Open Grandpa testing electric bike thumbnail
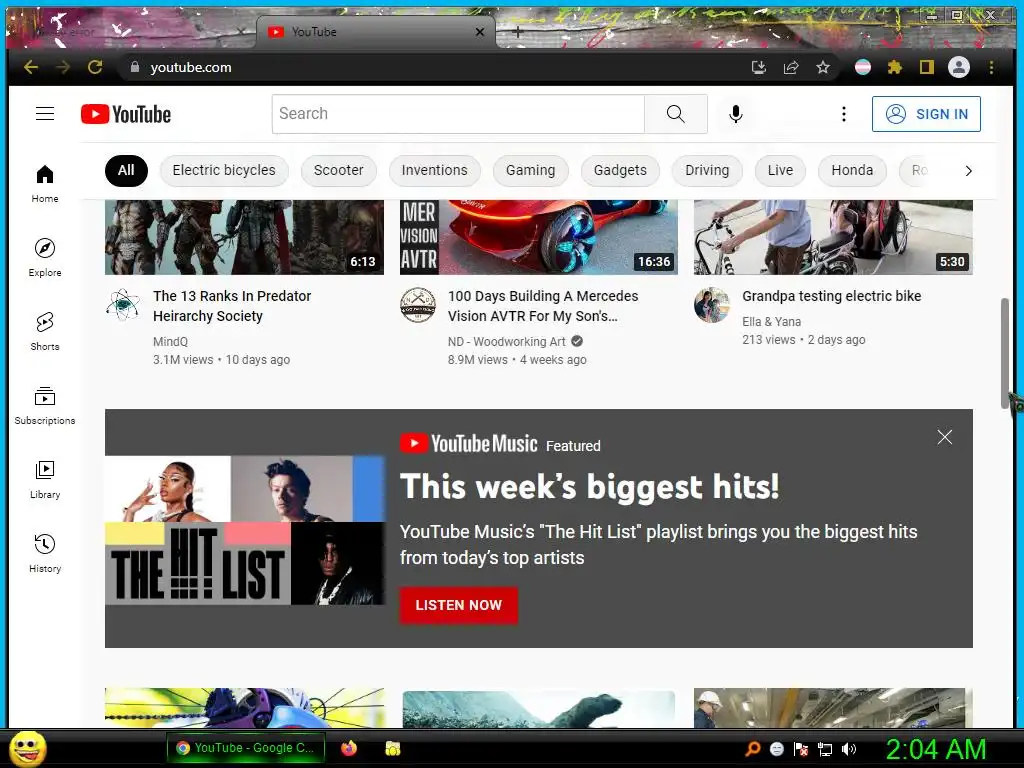 [x=833, y=237]
